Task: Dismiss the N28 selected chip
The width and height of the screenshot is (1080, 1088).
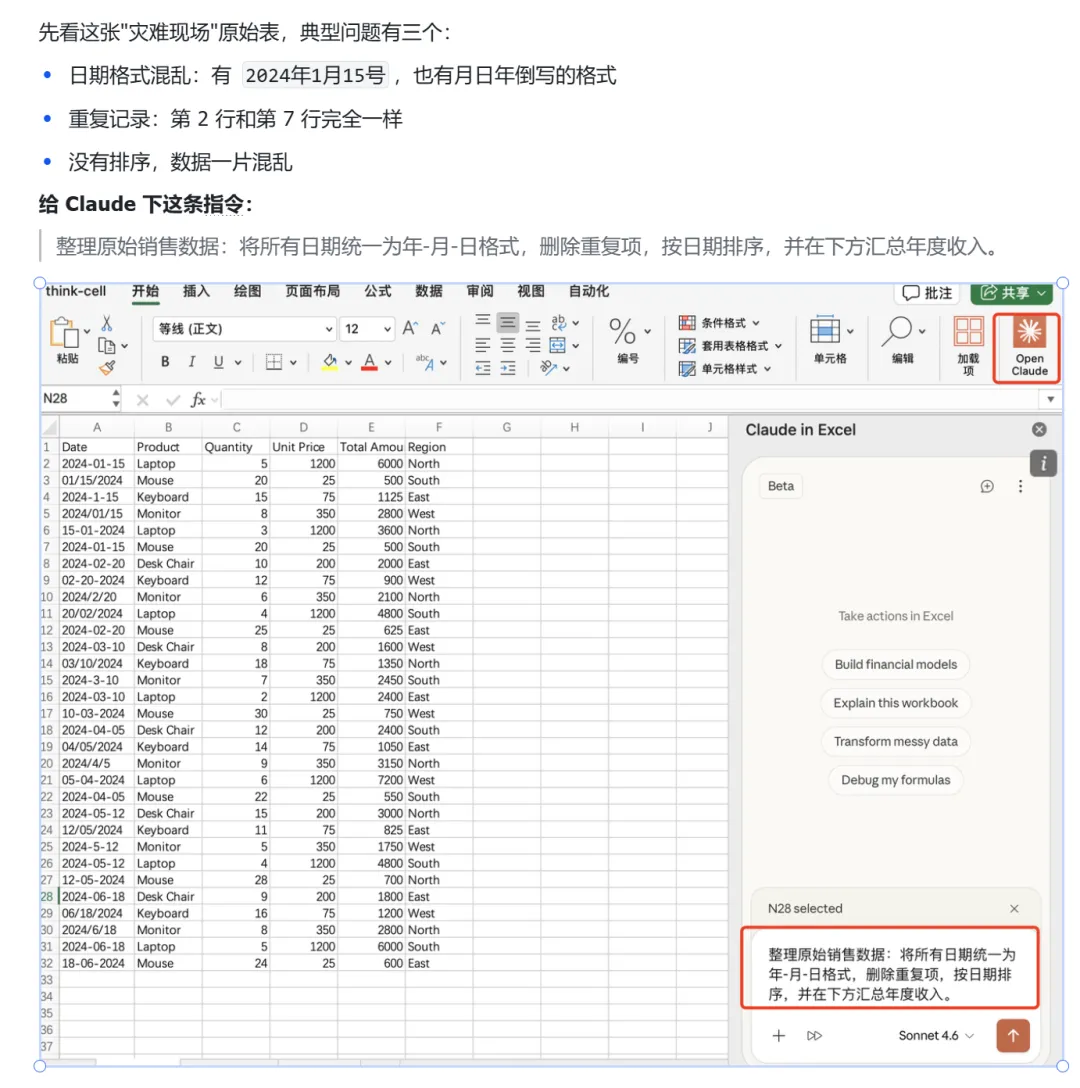Action: coord(1014,908)
